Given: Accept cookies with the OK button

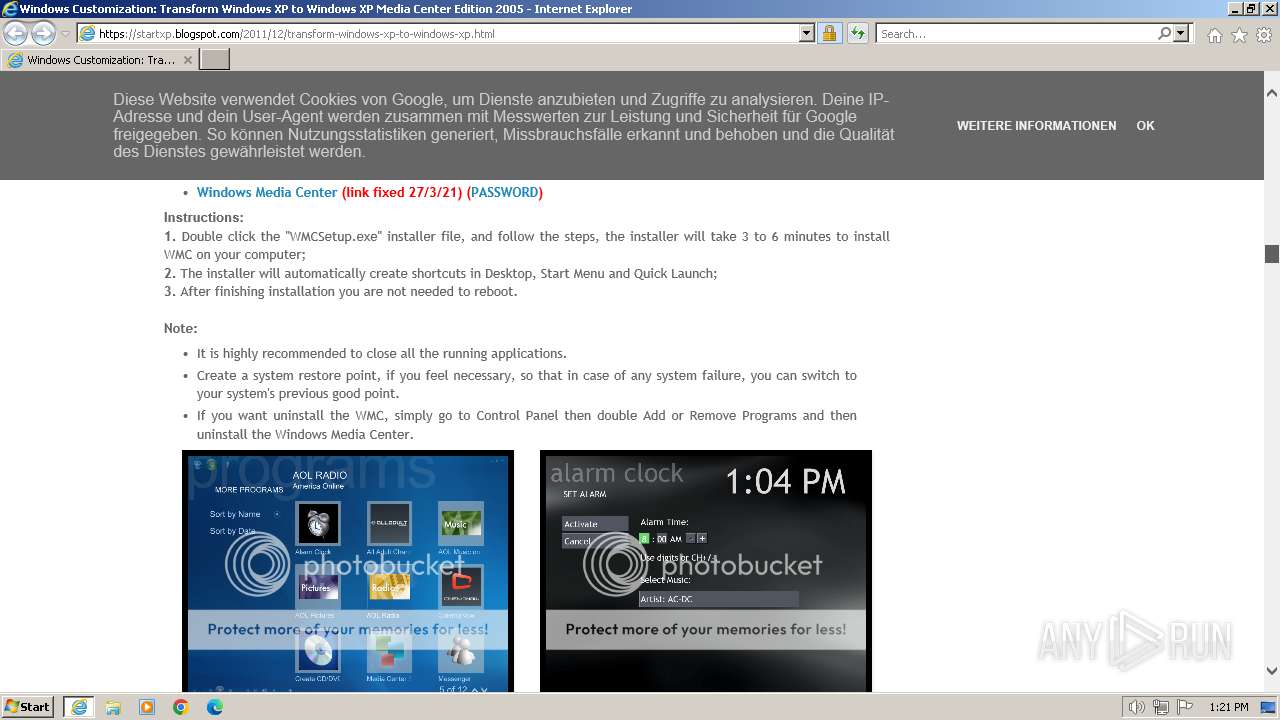Looking at the screenshot, I should [1145, 126].
